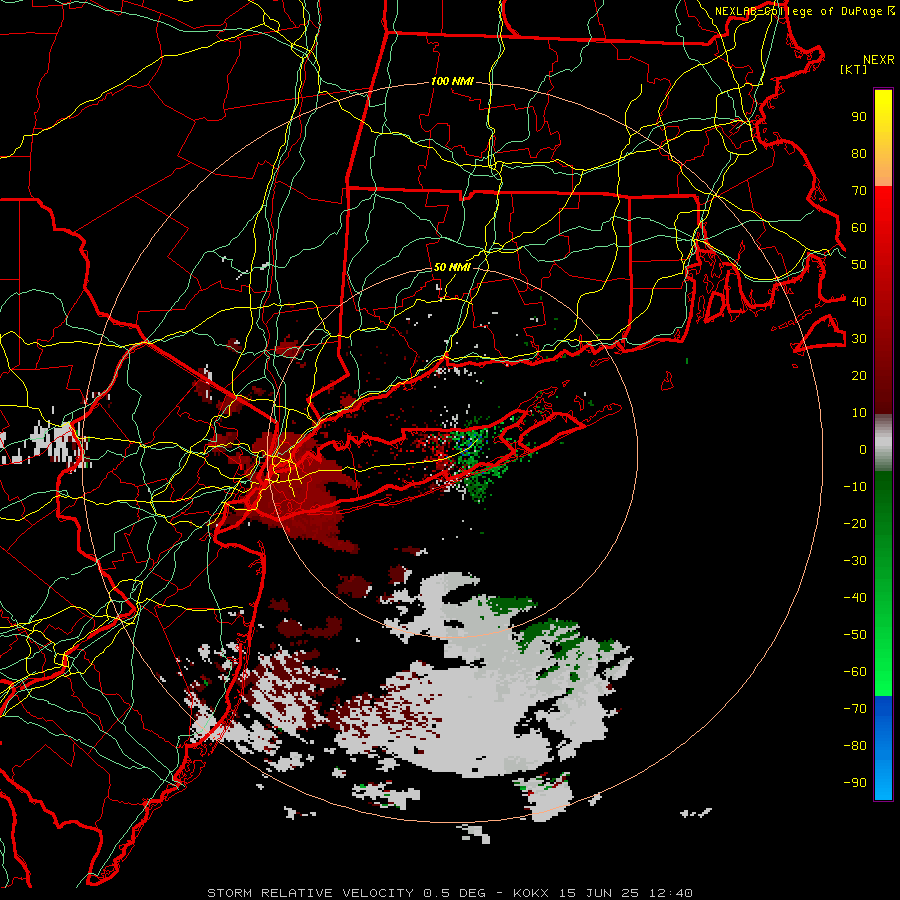Viewport: 900px width, 900px height.
Task: Click the -70 value on velocity scale
Action: point(855,709)
